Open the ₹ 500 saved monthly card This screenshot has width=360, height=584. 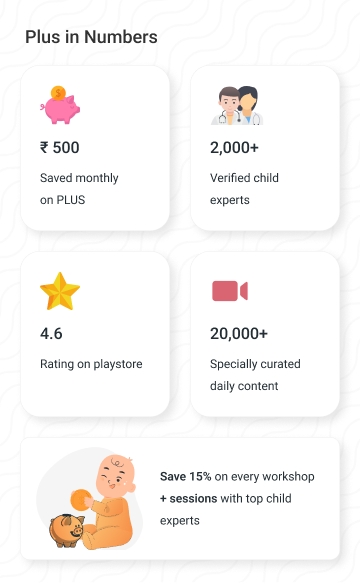(x=95, y=148)
